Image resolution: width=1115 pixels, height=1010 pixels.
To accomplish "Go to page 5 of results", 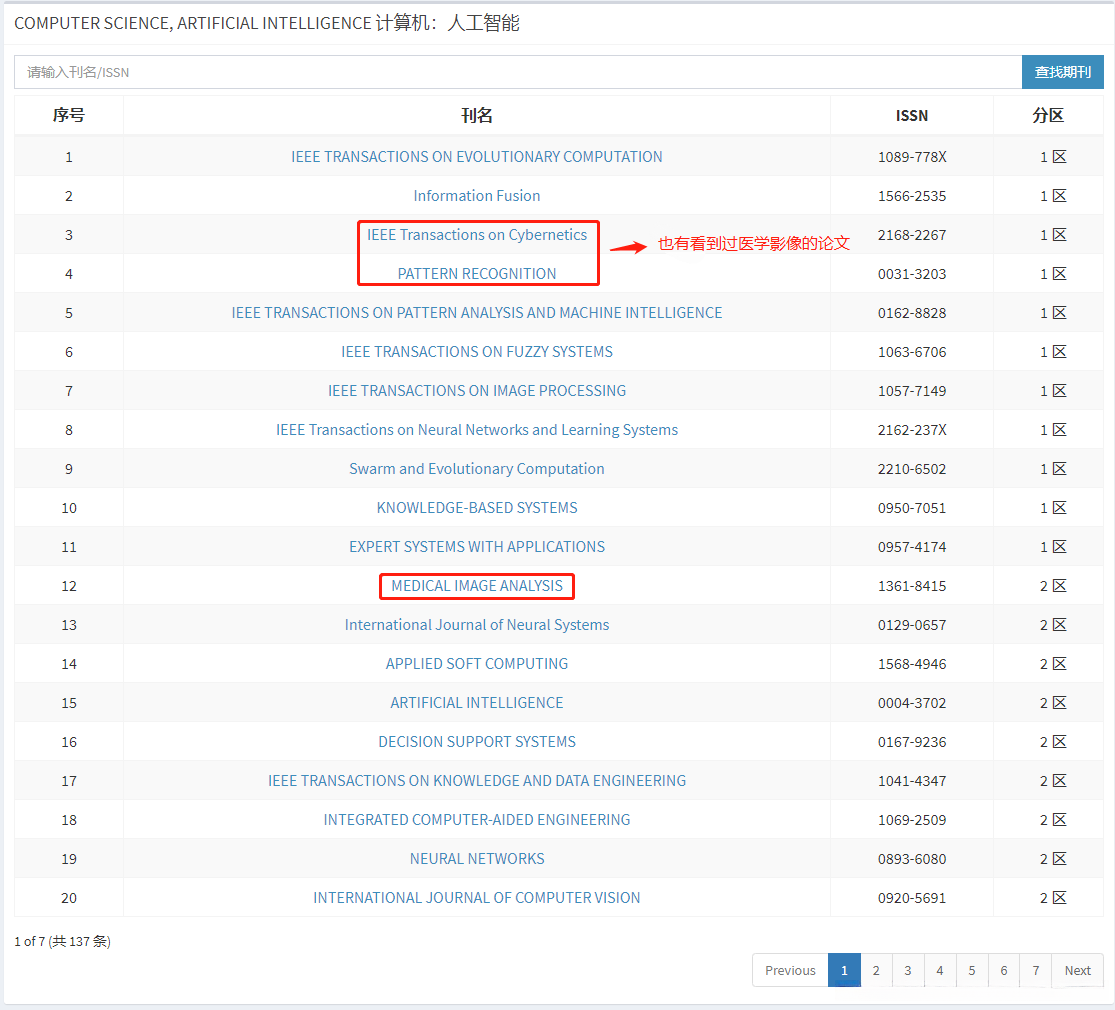I will pos(972,970).
